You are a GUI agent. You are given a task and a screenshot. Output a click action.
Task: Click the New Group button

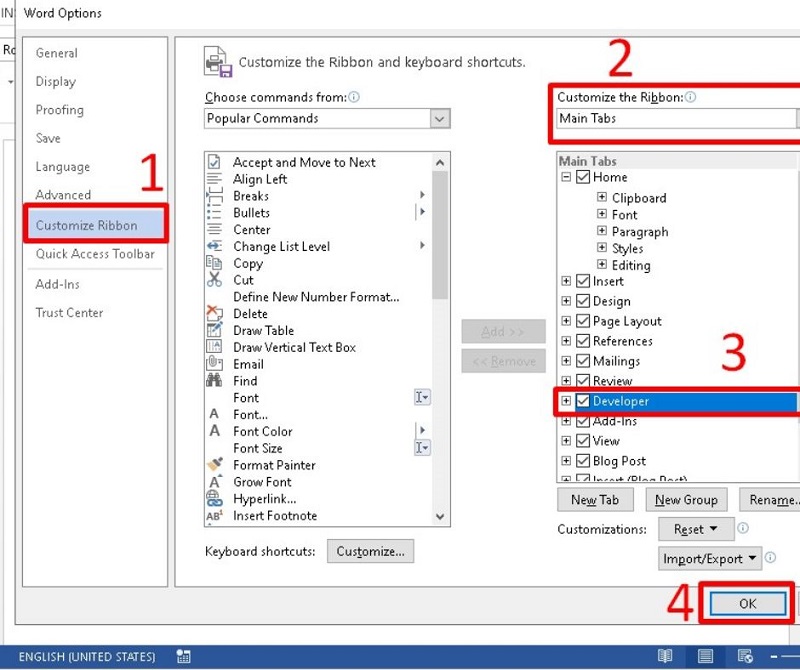[x=686, y=500]
